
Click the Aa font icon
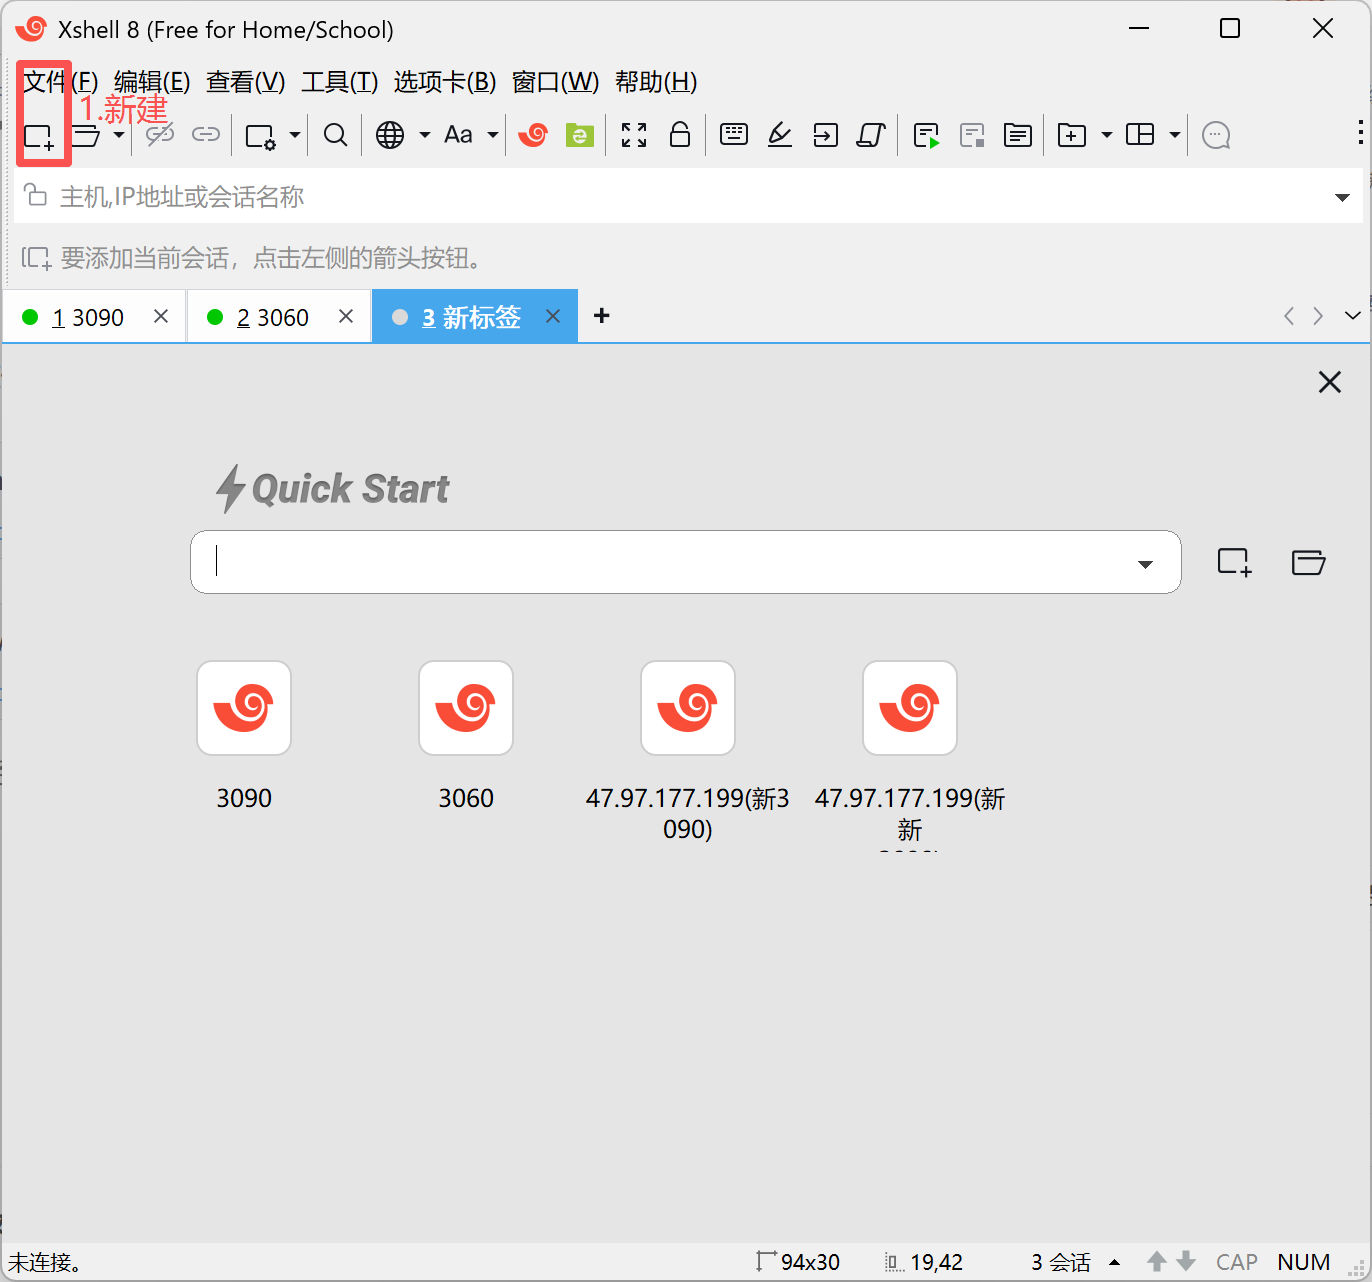click(x=458, y=135)
